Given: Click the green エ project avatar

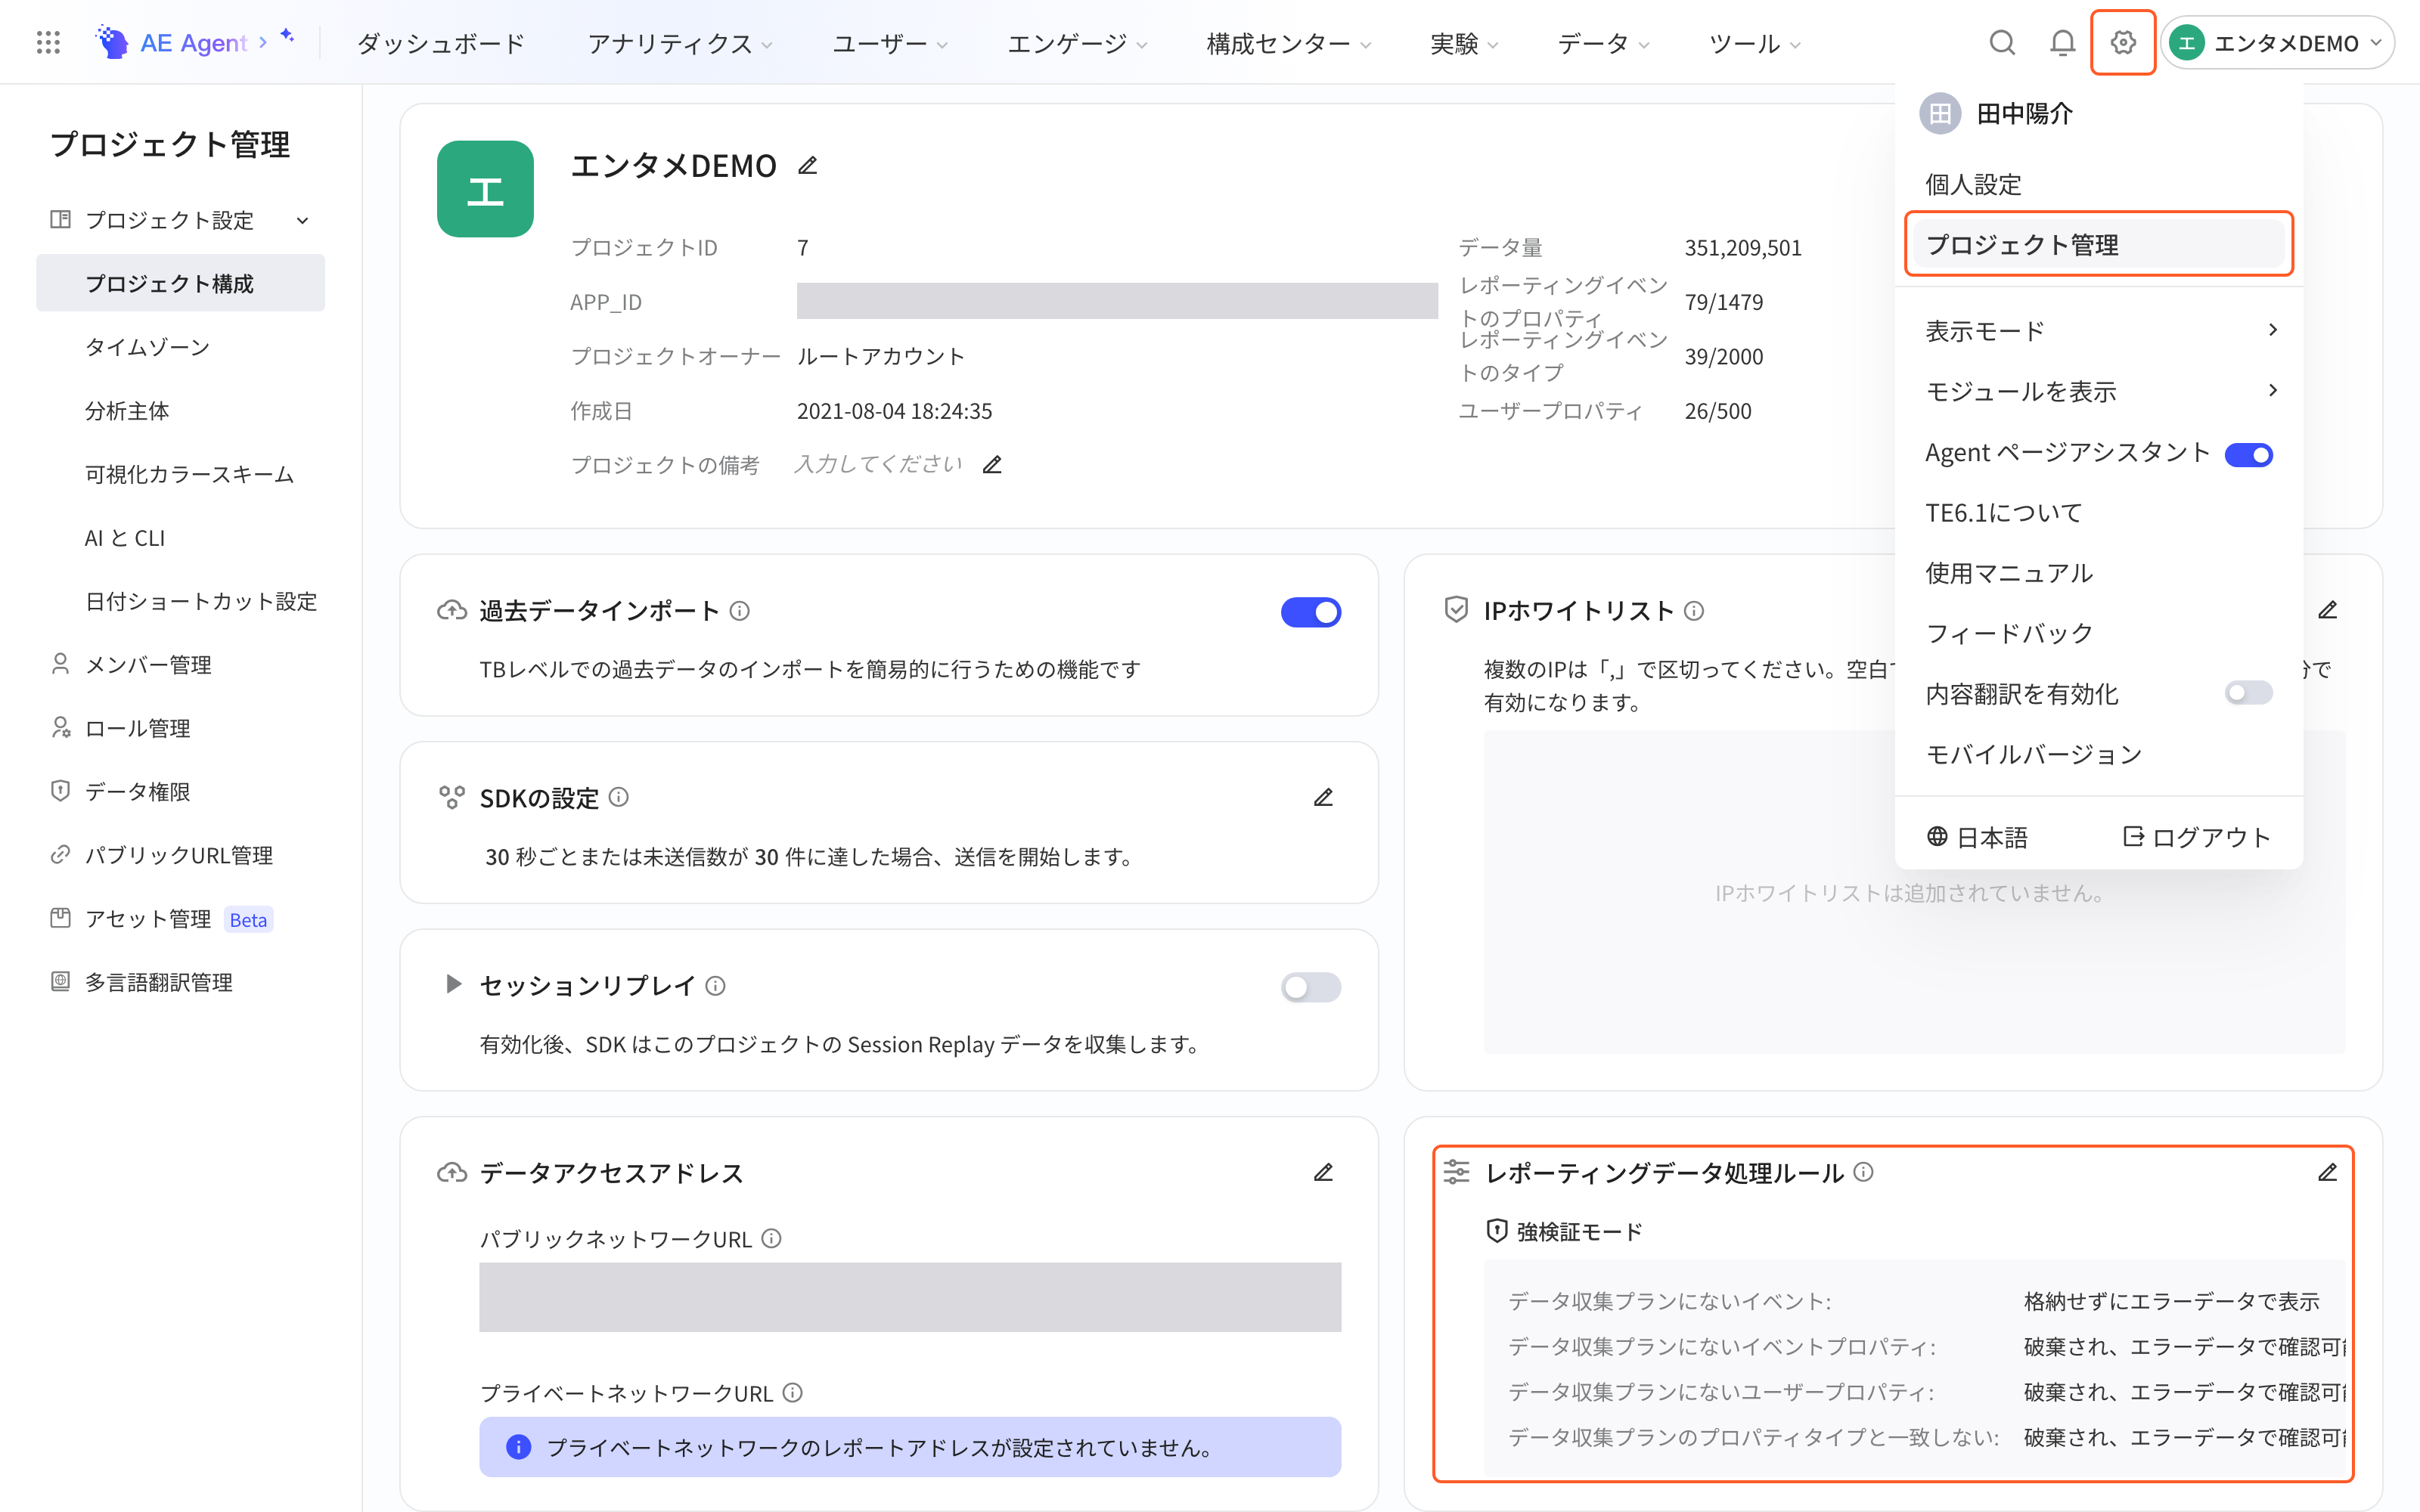Looking at the screenshot, I should point(485,189).
